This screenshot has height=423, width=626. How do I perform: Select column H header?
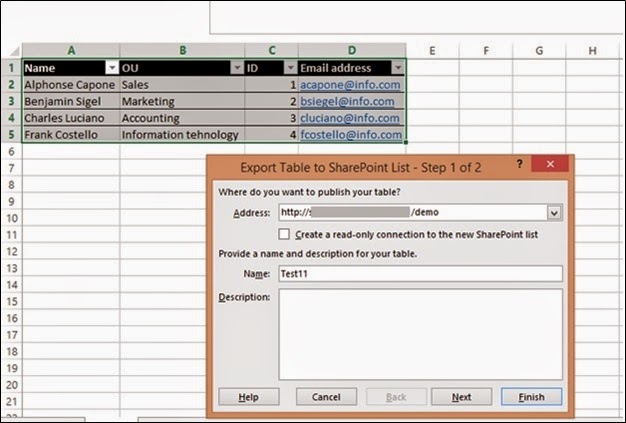pos(593,51)
